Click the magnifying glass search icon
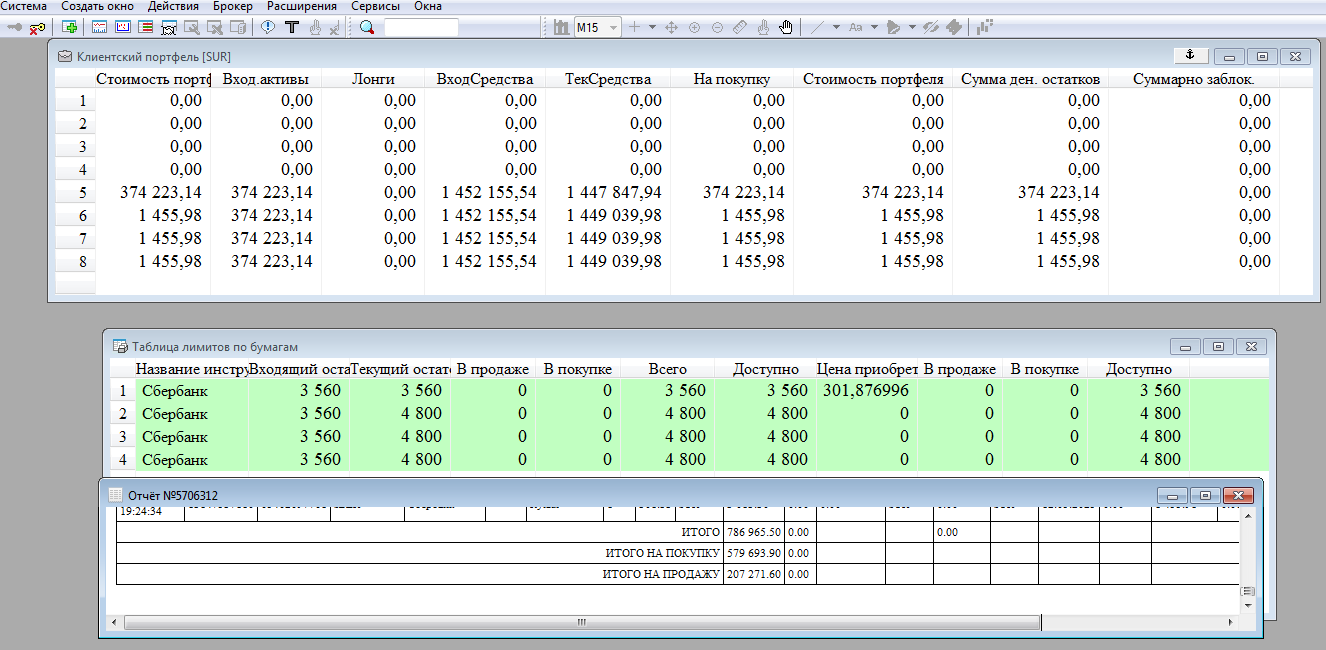This screenshot has width=1326, height=650. [367, 27]
